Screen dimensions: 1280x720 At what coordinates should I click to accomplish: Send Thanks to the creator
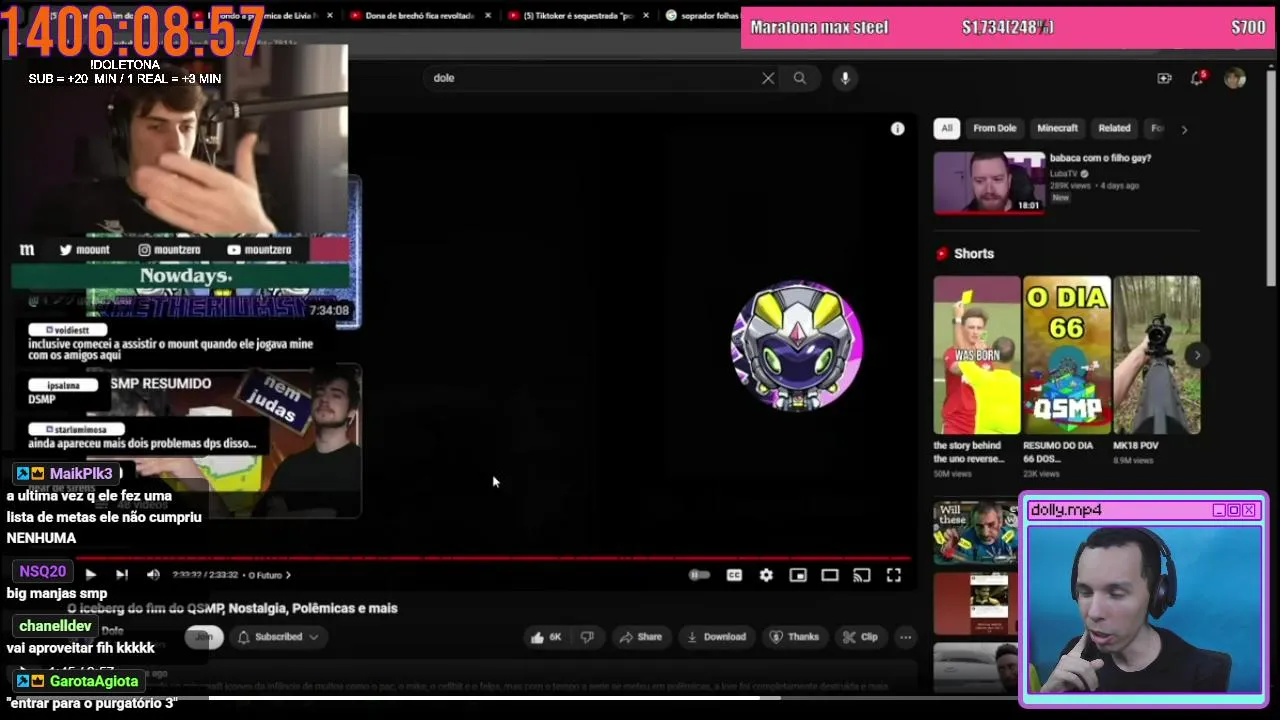(794, 637)
